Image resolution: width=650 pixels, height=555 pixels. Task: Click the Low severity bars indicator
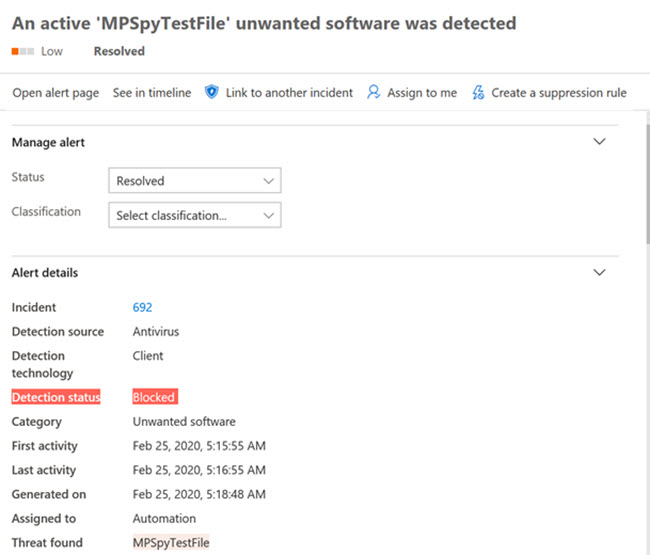pyautogui.click(x=22, y=51)
